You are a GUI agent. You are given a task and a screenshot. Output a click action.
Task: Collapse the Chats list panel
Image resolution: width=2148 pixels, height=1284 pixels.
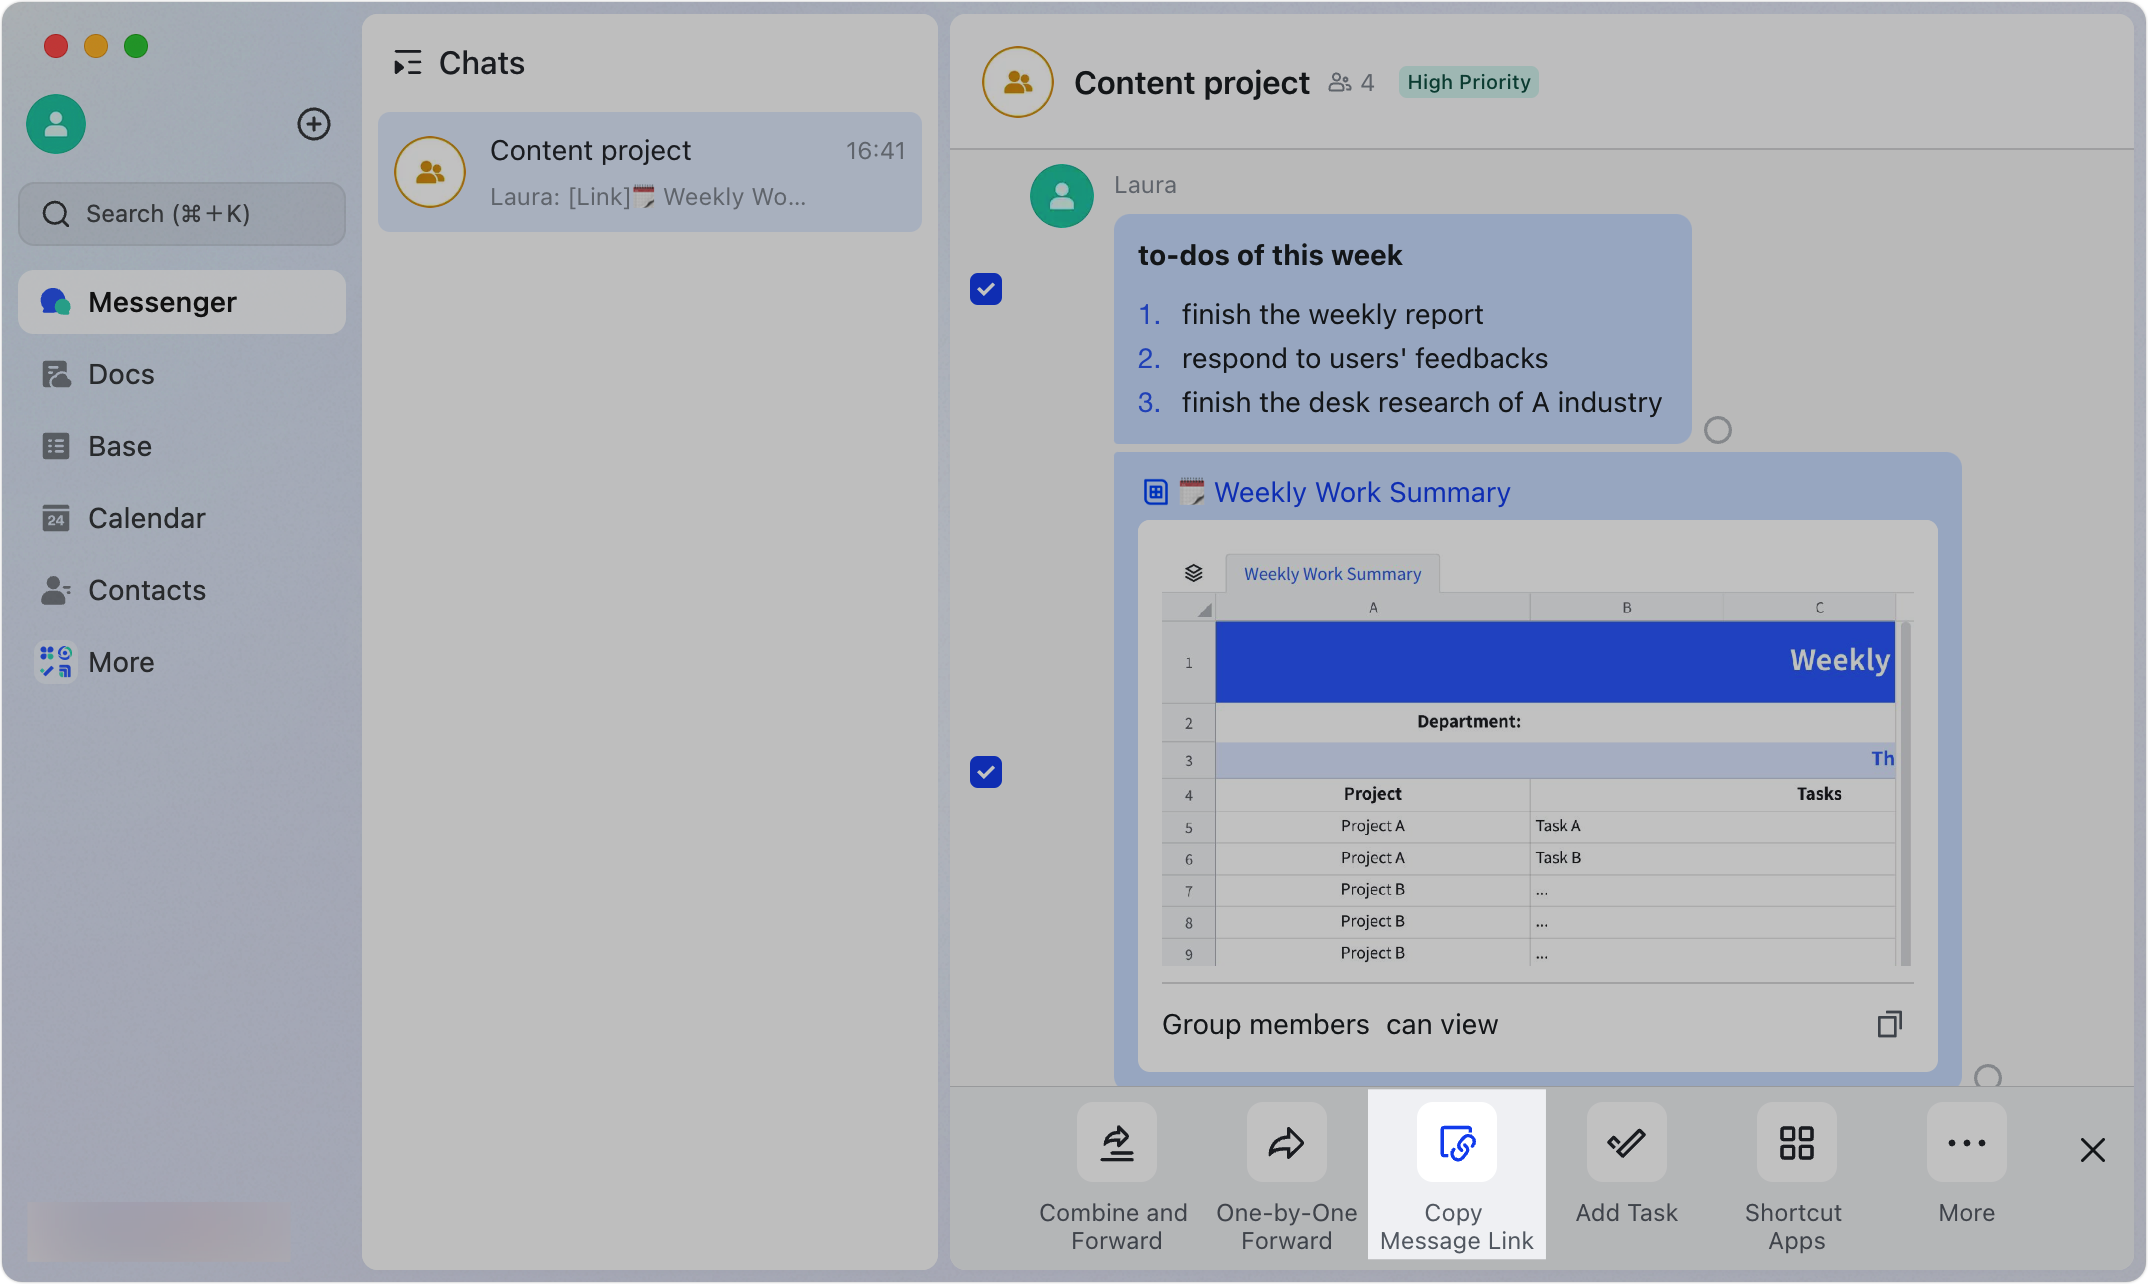(x=407, y=63)
